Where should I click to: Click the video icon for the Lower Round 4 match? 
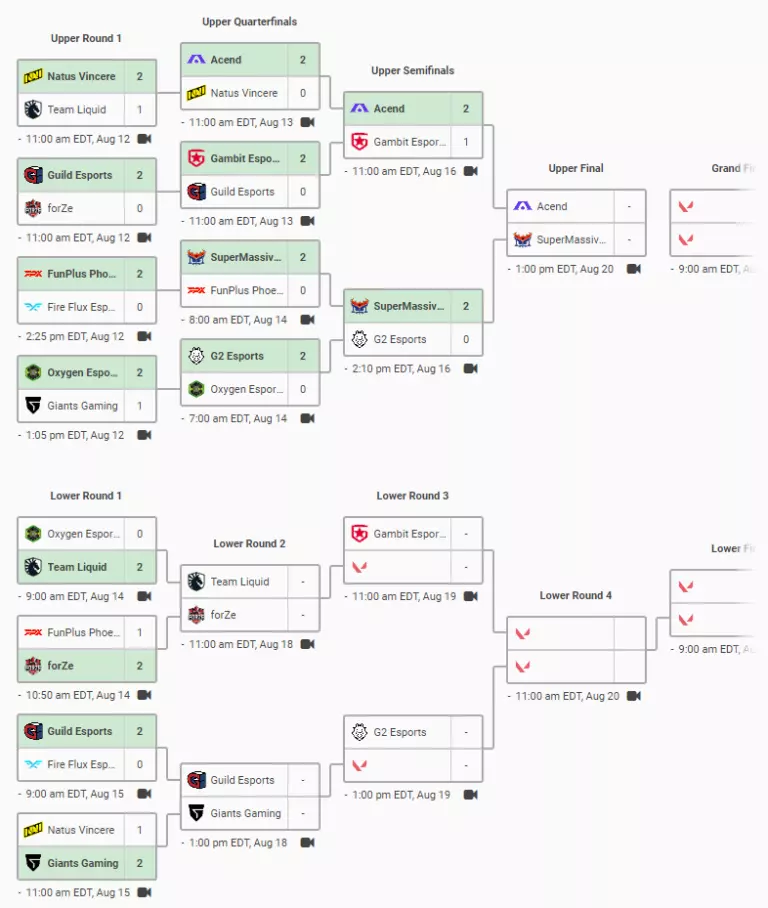pyautogui.click(x=634, y=695)
